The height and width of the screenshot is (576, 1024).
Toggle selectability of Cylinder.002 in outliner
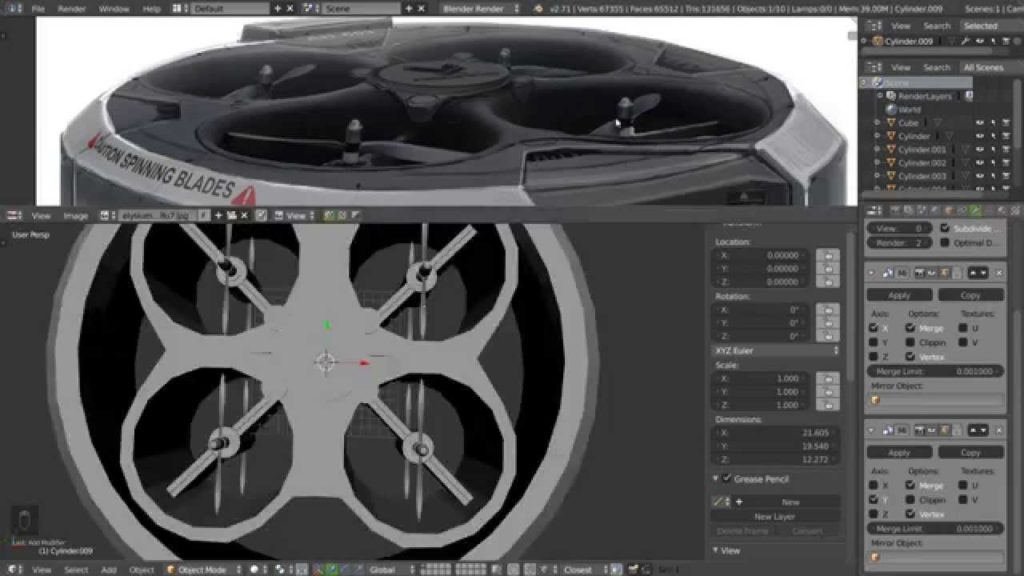click(x=993, y=163)
